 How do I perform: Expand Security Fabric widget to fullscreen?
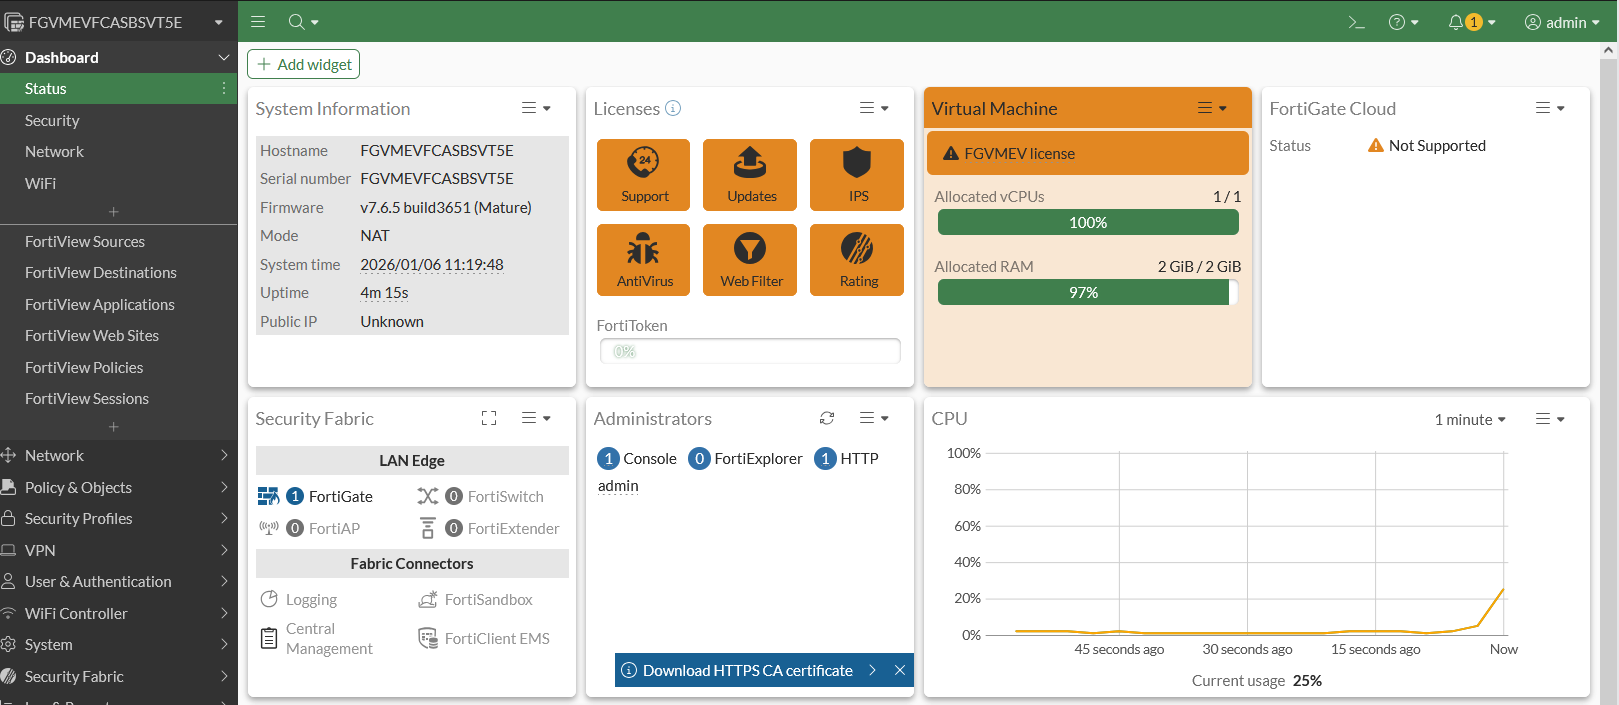pyautogui.click(x=489, y=418)
